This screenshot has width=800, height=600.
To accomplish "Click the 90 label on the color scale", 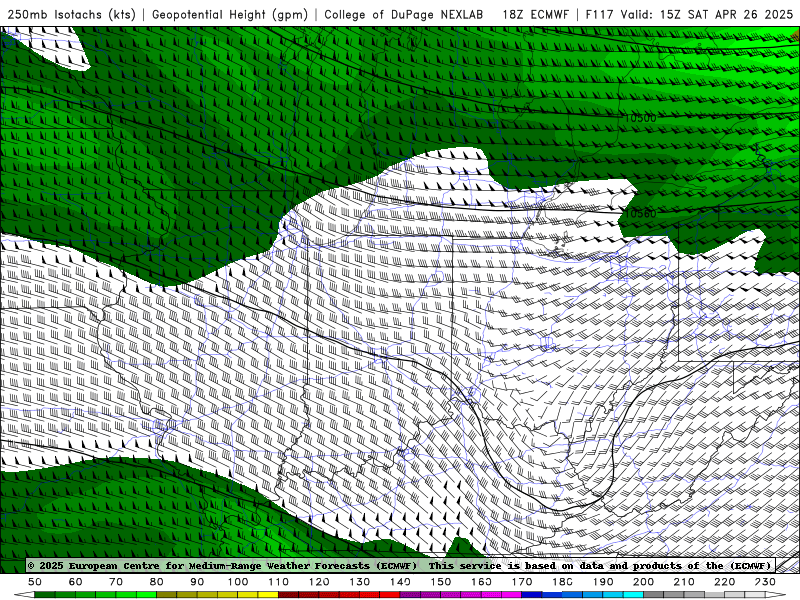I will coord(197,582).
